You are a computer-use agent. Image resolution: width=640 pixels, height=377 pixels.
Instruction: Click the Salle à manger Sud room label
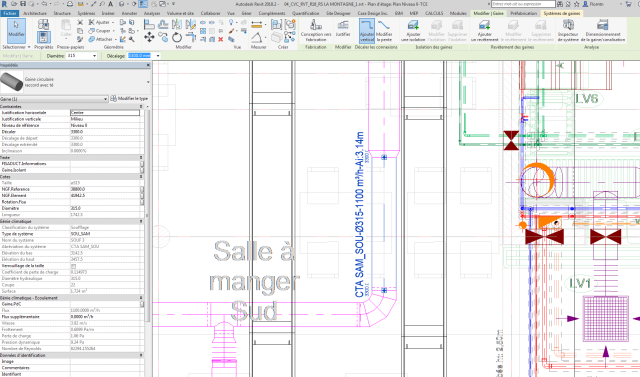tap(254, 281)
